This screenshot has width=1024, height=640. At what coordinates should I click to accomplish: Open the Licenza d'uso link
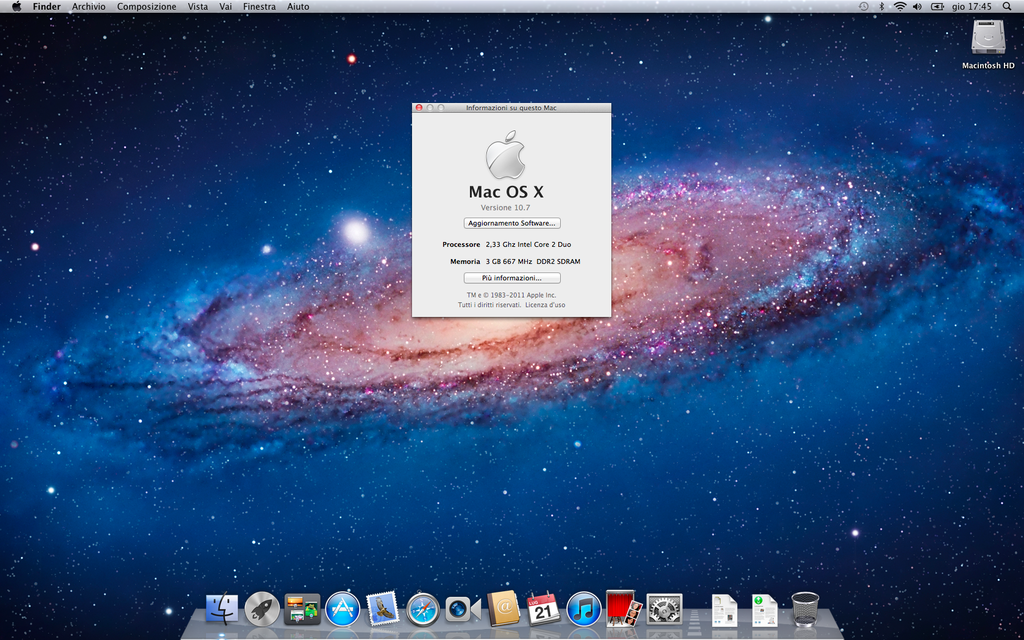point(545,305)
